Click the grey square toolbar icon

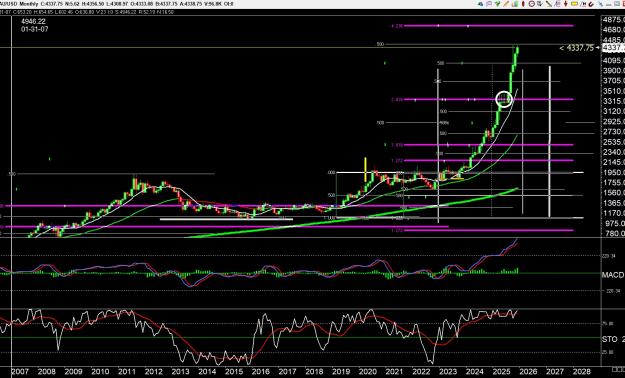pos(617,4)
